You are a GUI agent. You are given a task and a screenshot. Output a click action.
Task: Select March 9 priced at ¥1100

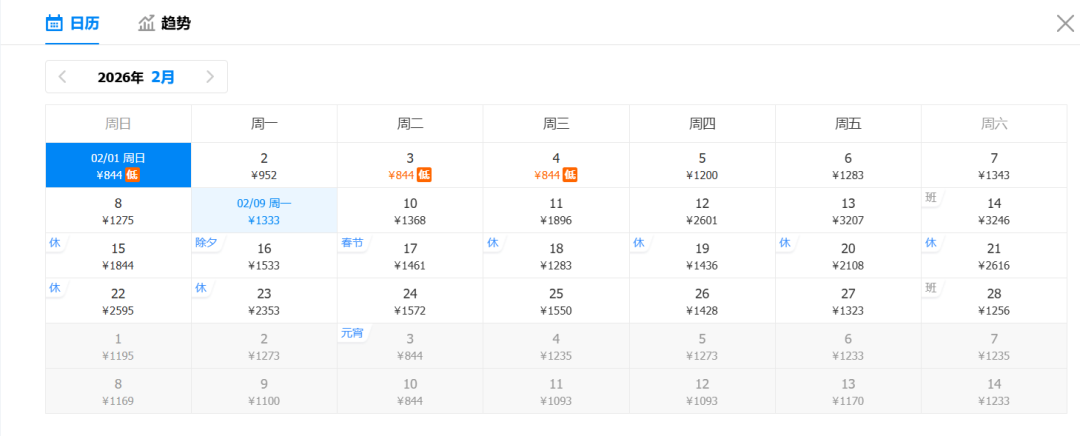click(264, 391)
